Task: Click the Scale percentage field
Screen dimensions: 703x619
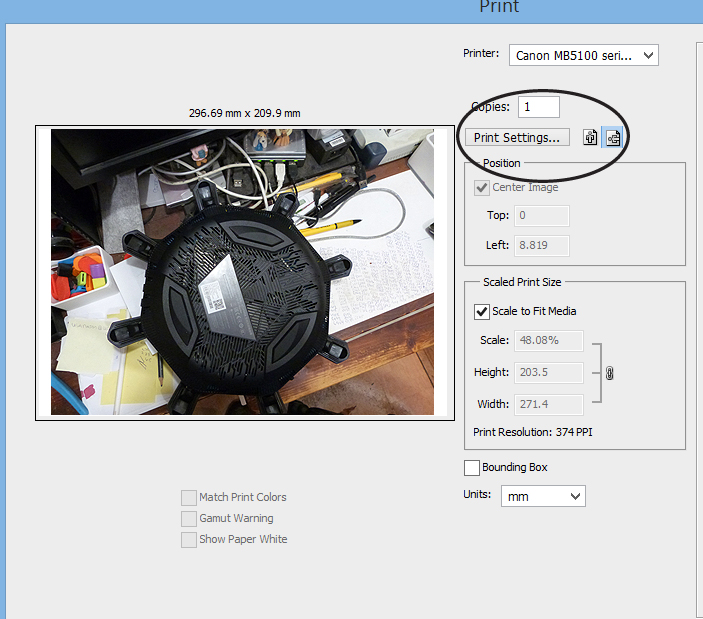Action: (548, 340)
